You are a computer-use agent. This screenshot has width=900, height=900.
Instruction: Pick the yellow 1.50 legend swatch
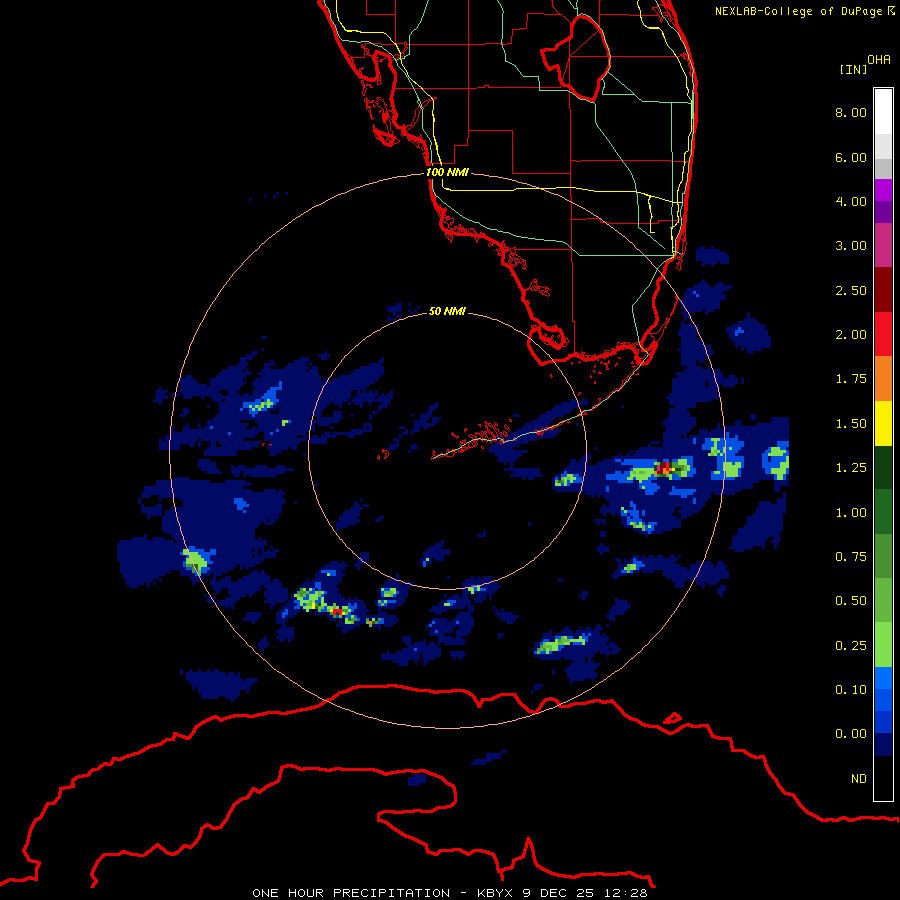coord(883,423)
